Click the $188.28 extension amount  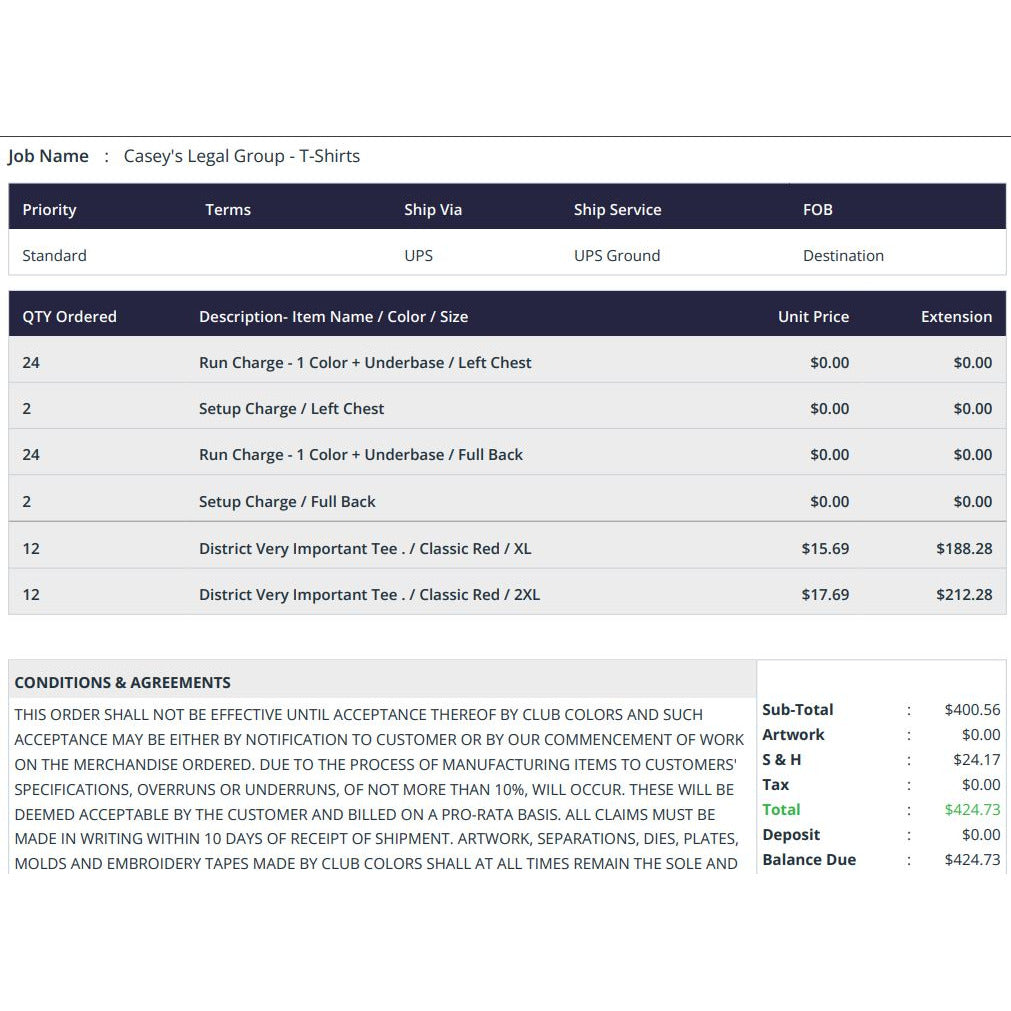(965, 549)
